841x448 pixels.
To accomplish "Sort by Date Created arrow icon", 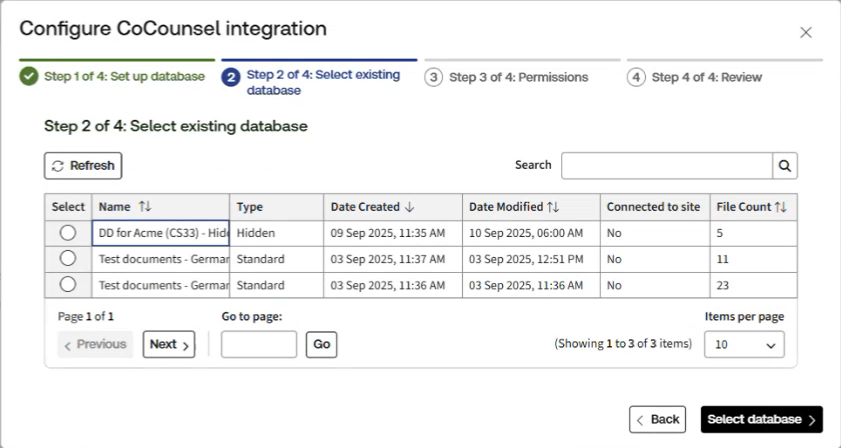I will pyautogui.click(x=409, y=207).
